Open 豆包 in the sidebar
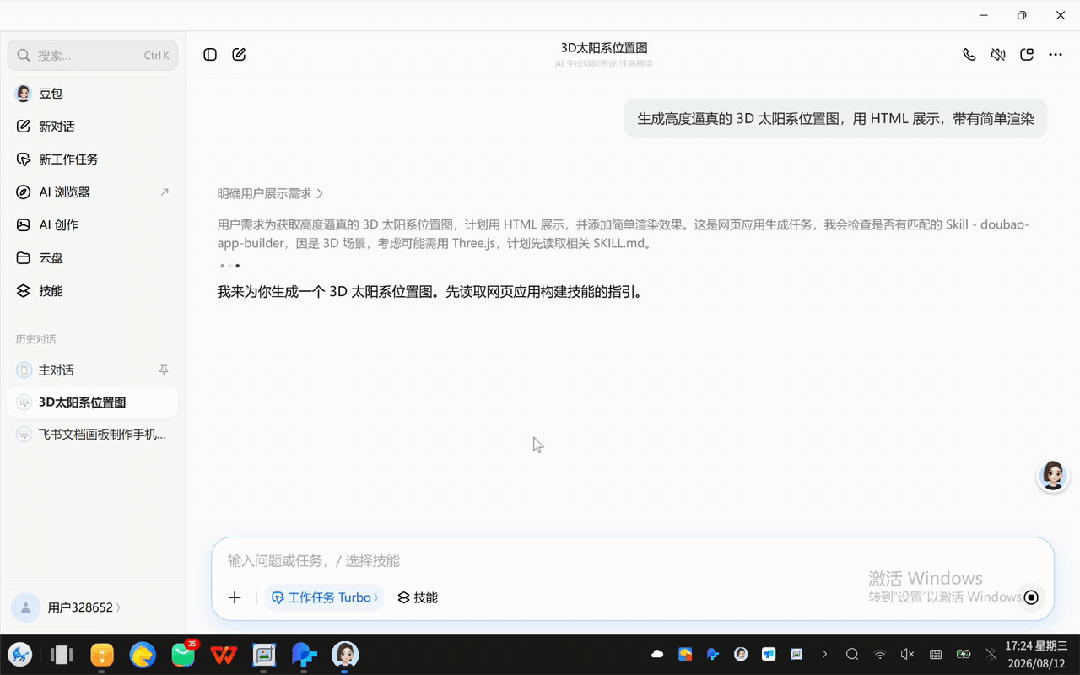 [x=92, y=94]
